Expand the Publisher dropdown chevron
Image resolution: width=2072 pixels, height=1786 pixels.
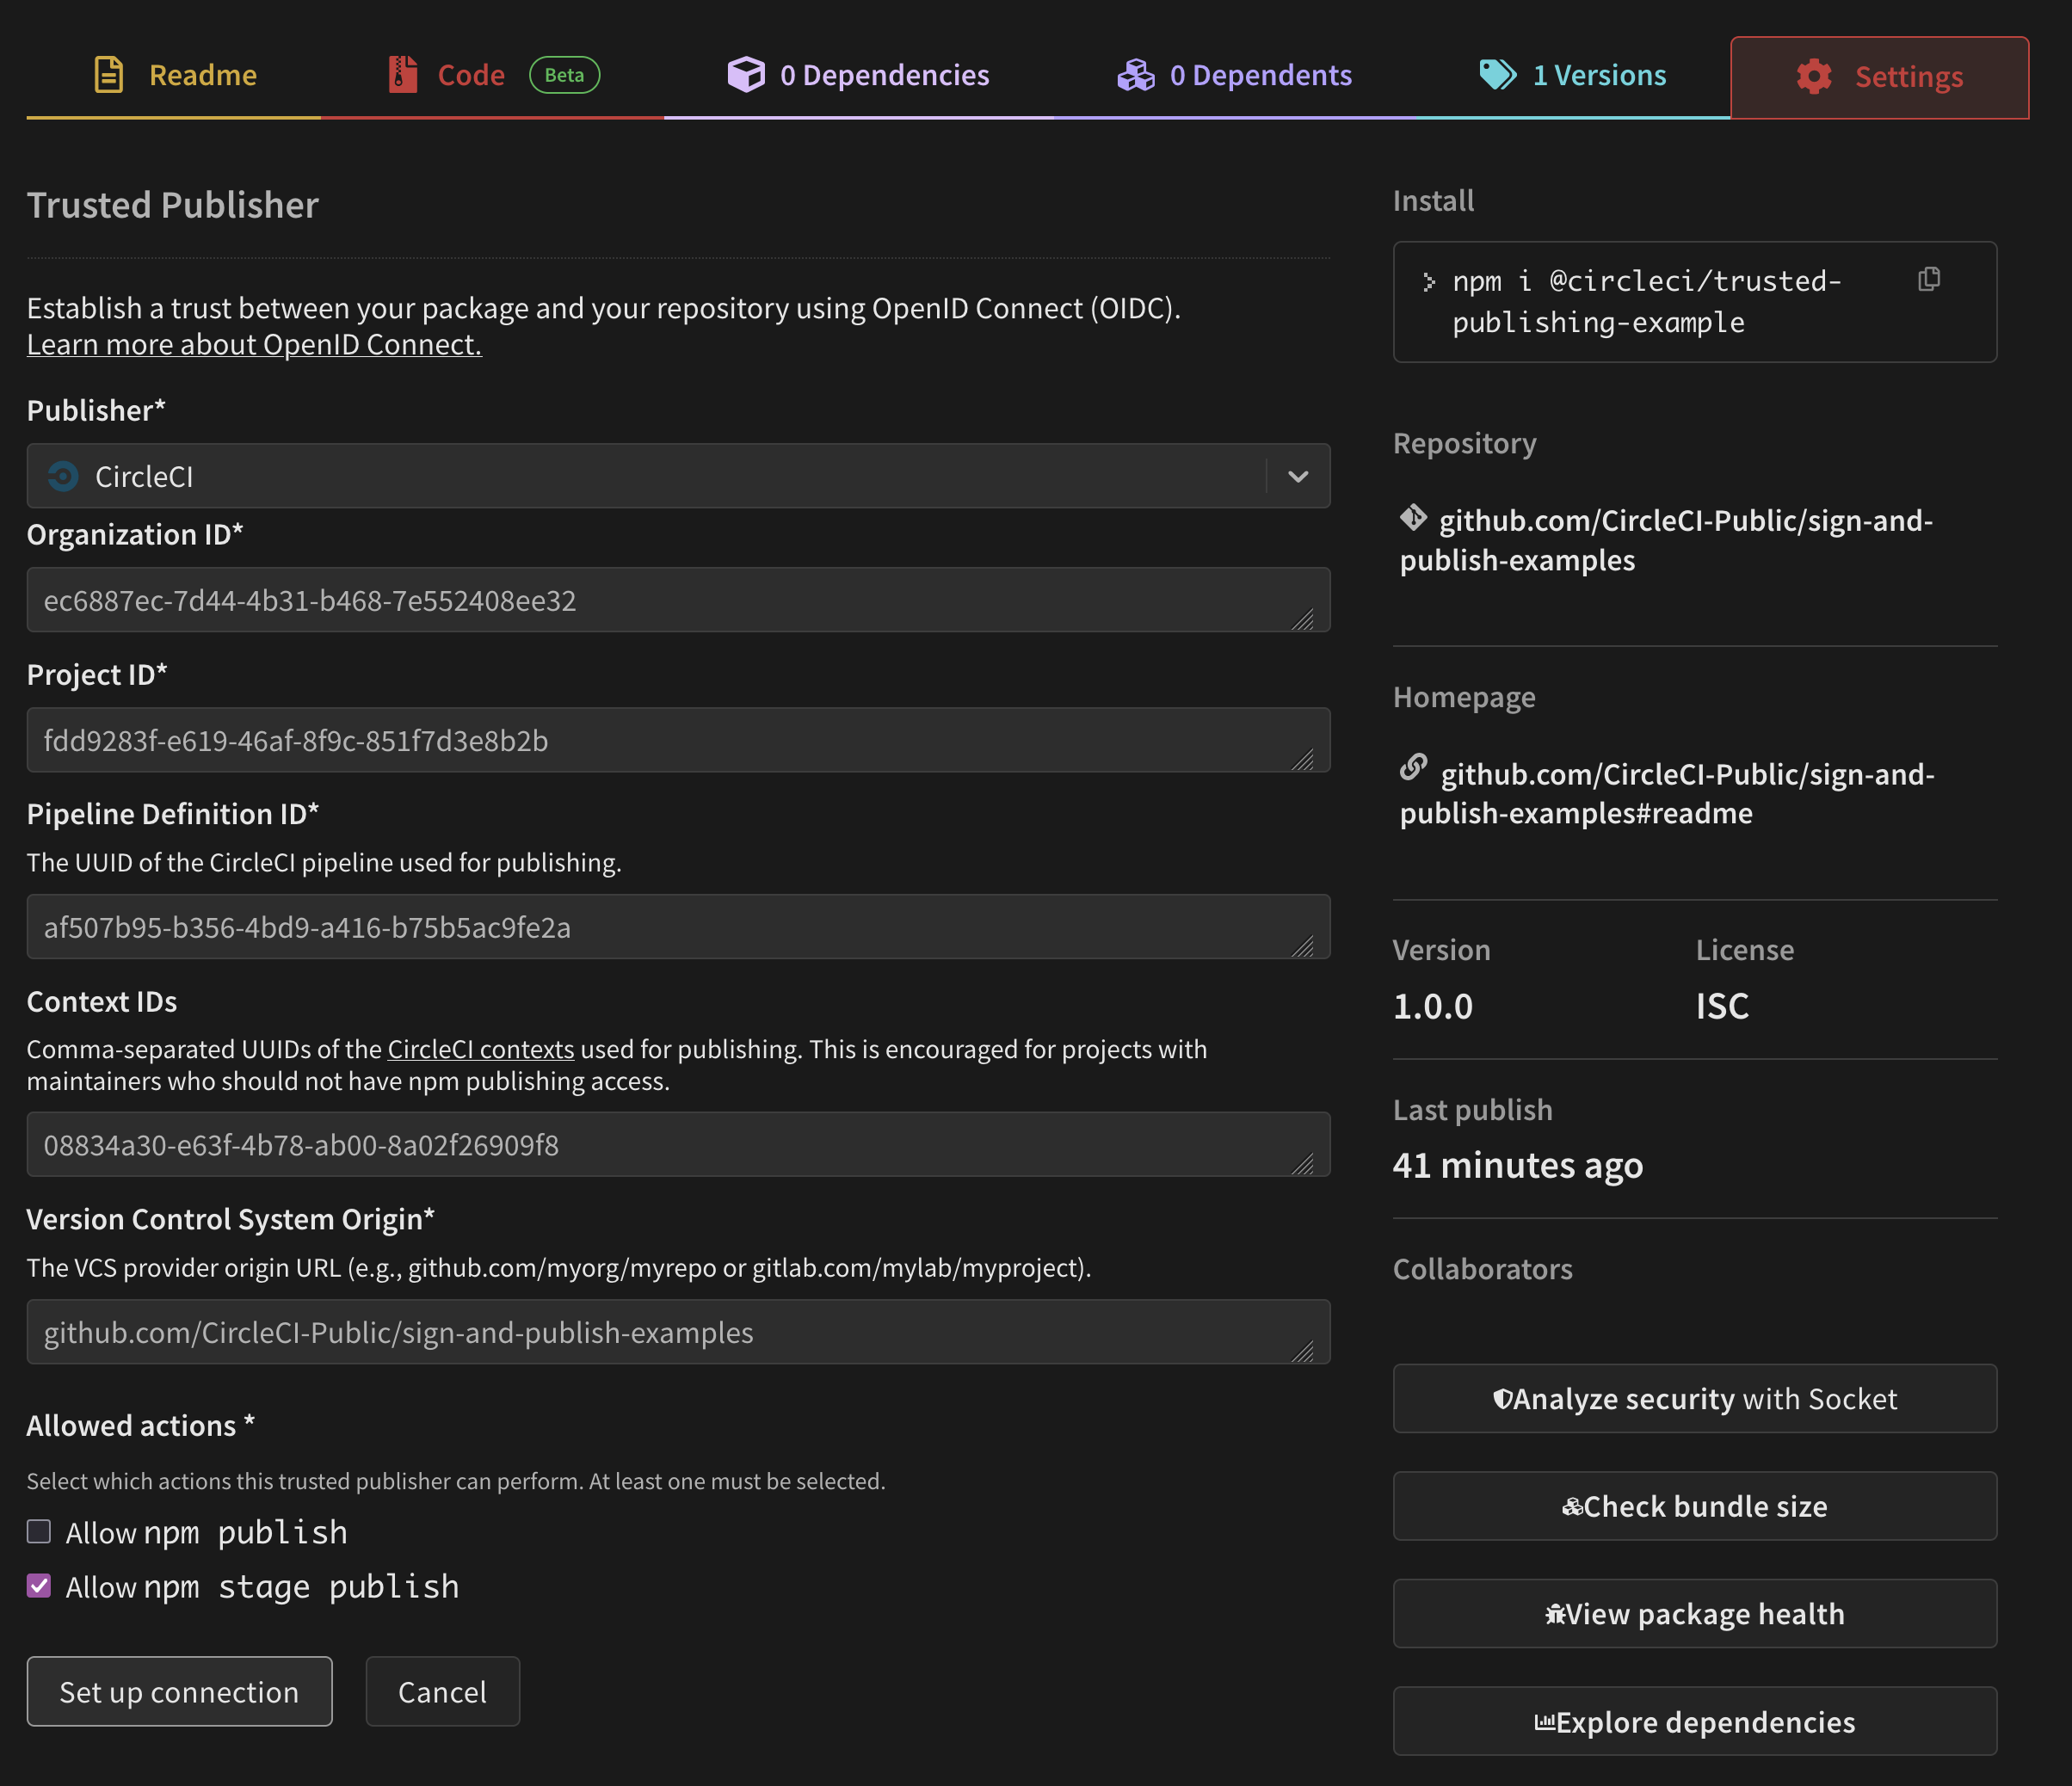pos(1298,477)
